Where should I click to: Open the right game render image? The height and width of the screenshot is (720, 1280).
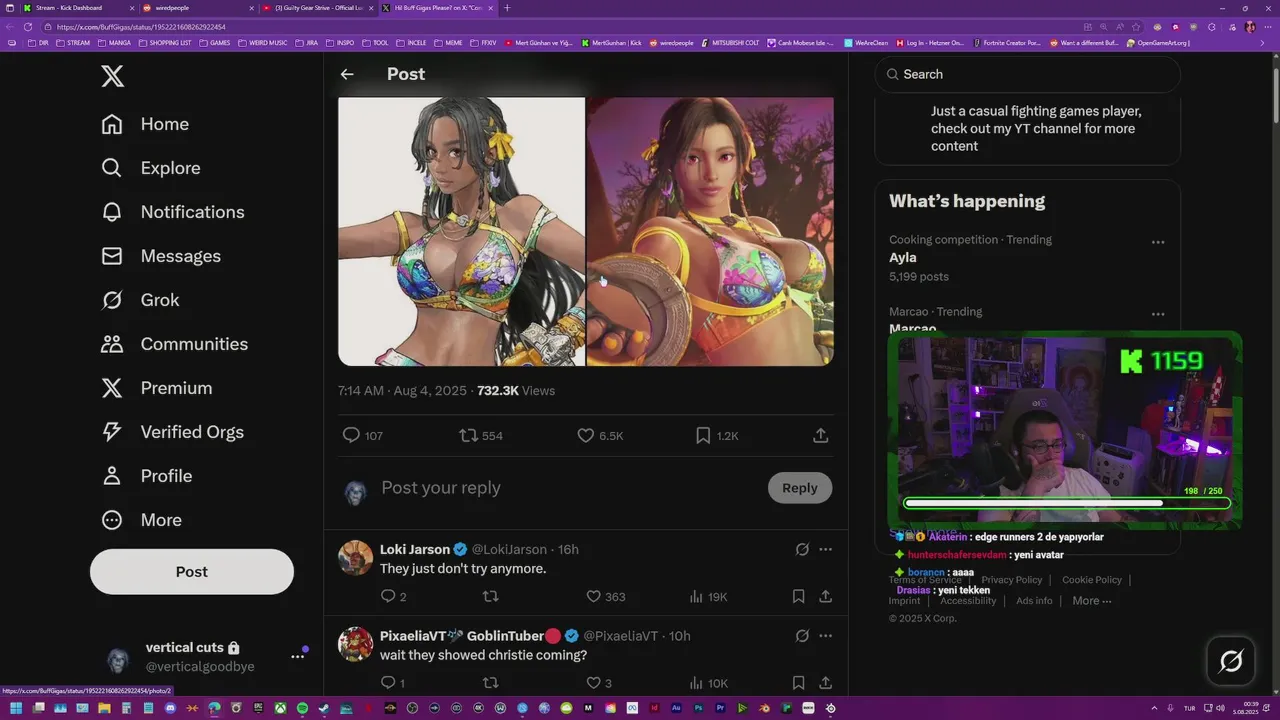710,231
